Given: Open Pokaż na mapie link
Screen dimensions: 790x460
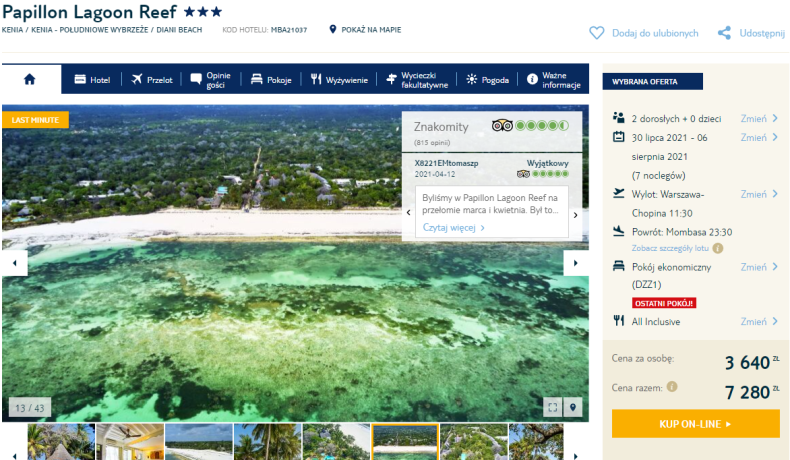Looking at the screenshot, I should coord(371,30).
